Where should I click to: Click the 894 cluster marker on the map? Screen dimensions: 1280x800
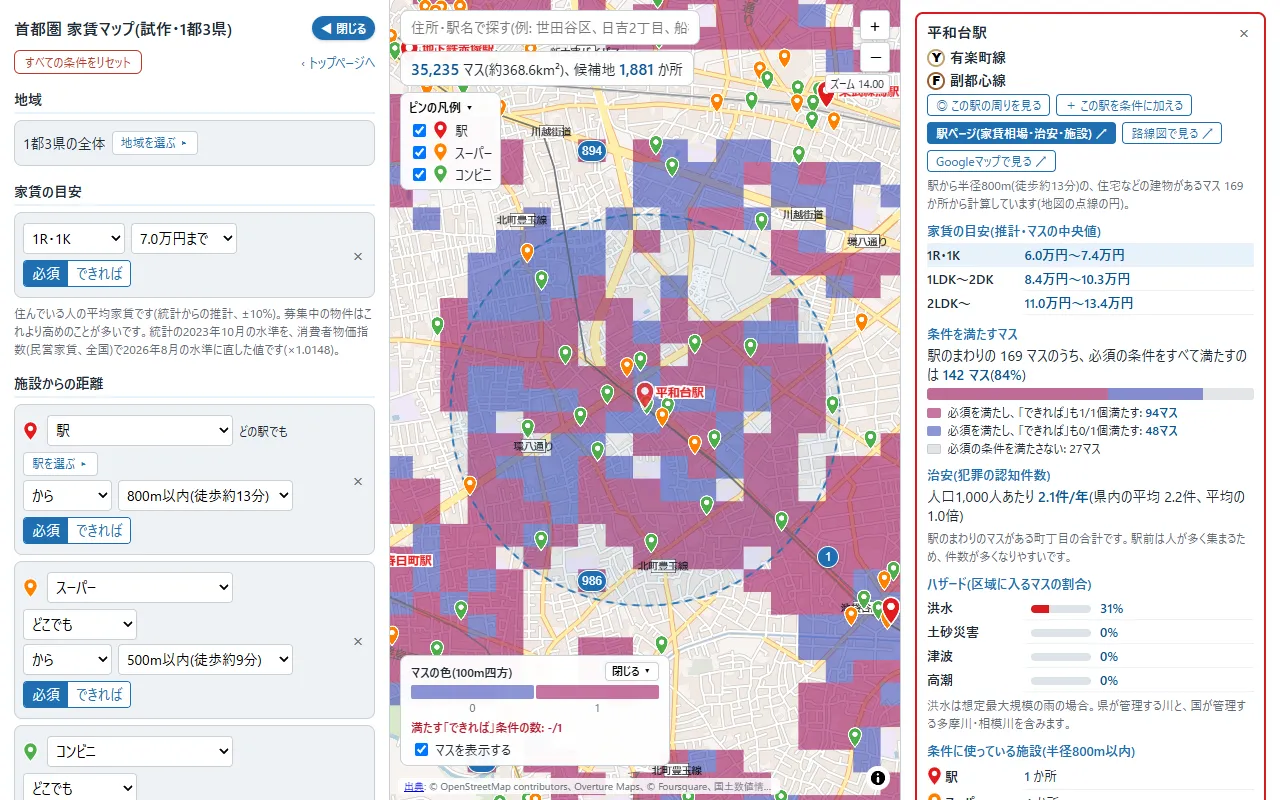point(591,151)
